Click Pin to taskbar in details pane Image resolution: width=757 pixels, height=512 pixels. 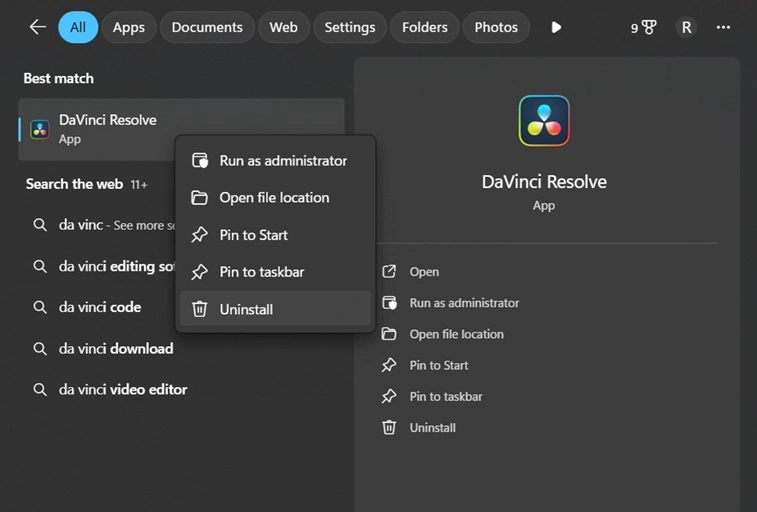coord(446,396)
